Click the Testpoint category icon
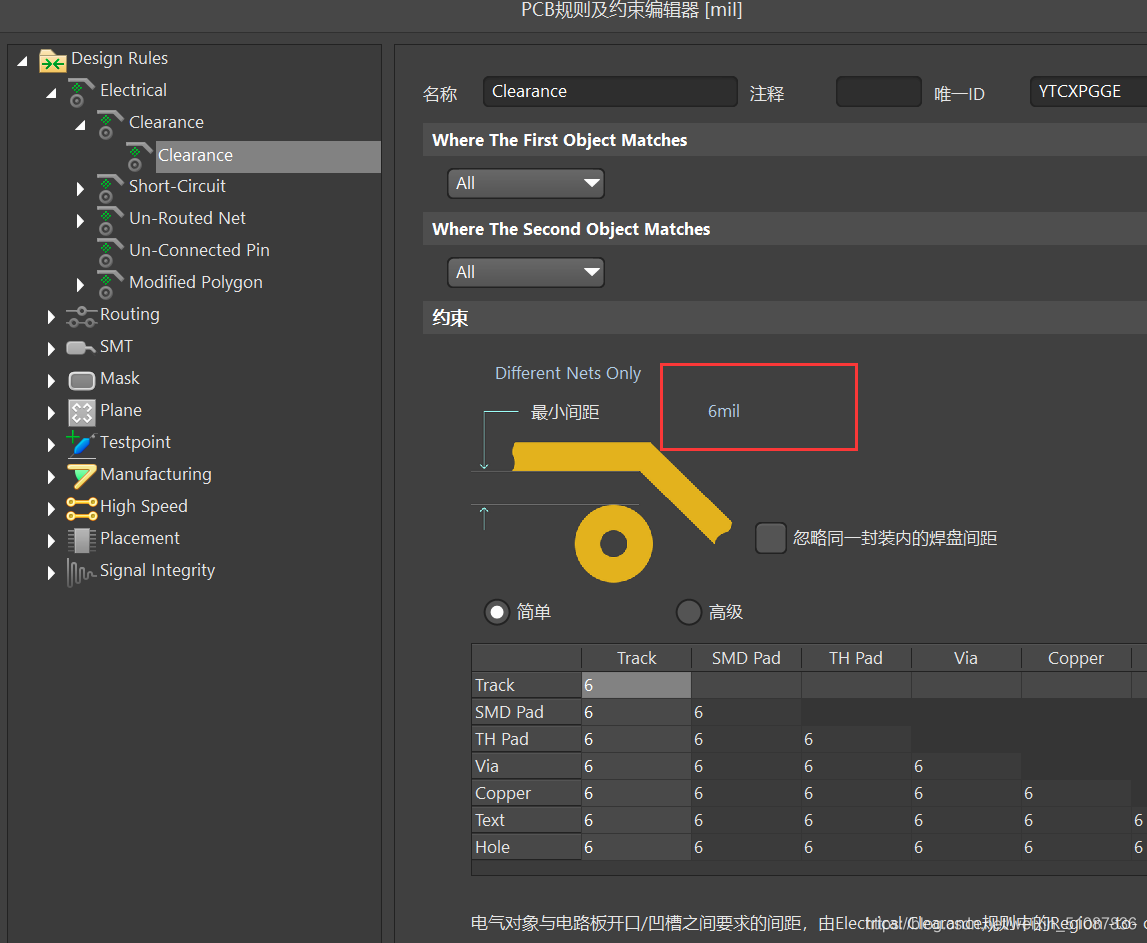This screenshot has width=1147, height=943. point(81,443)
